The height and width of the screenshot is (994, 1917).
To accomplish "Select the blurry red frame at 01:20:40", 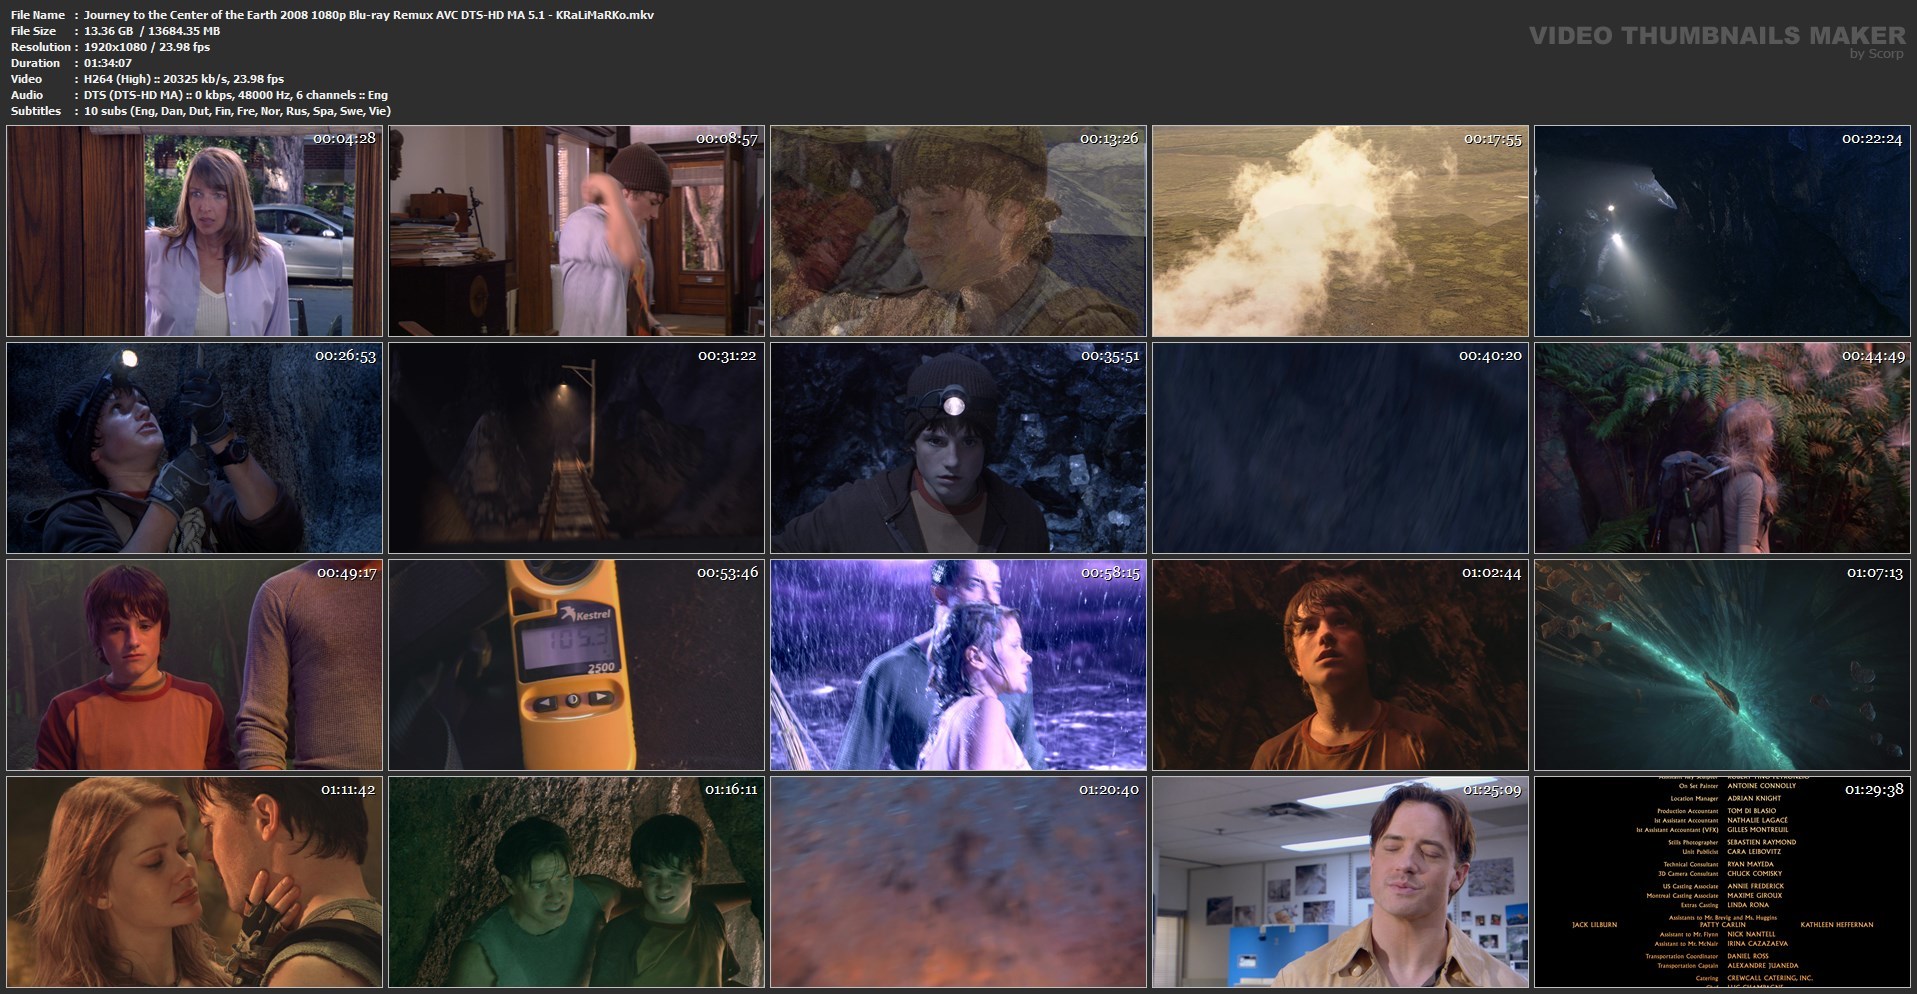I will [959, 882].
